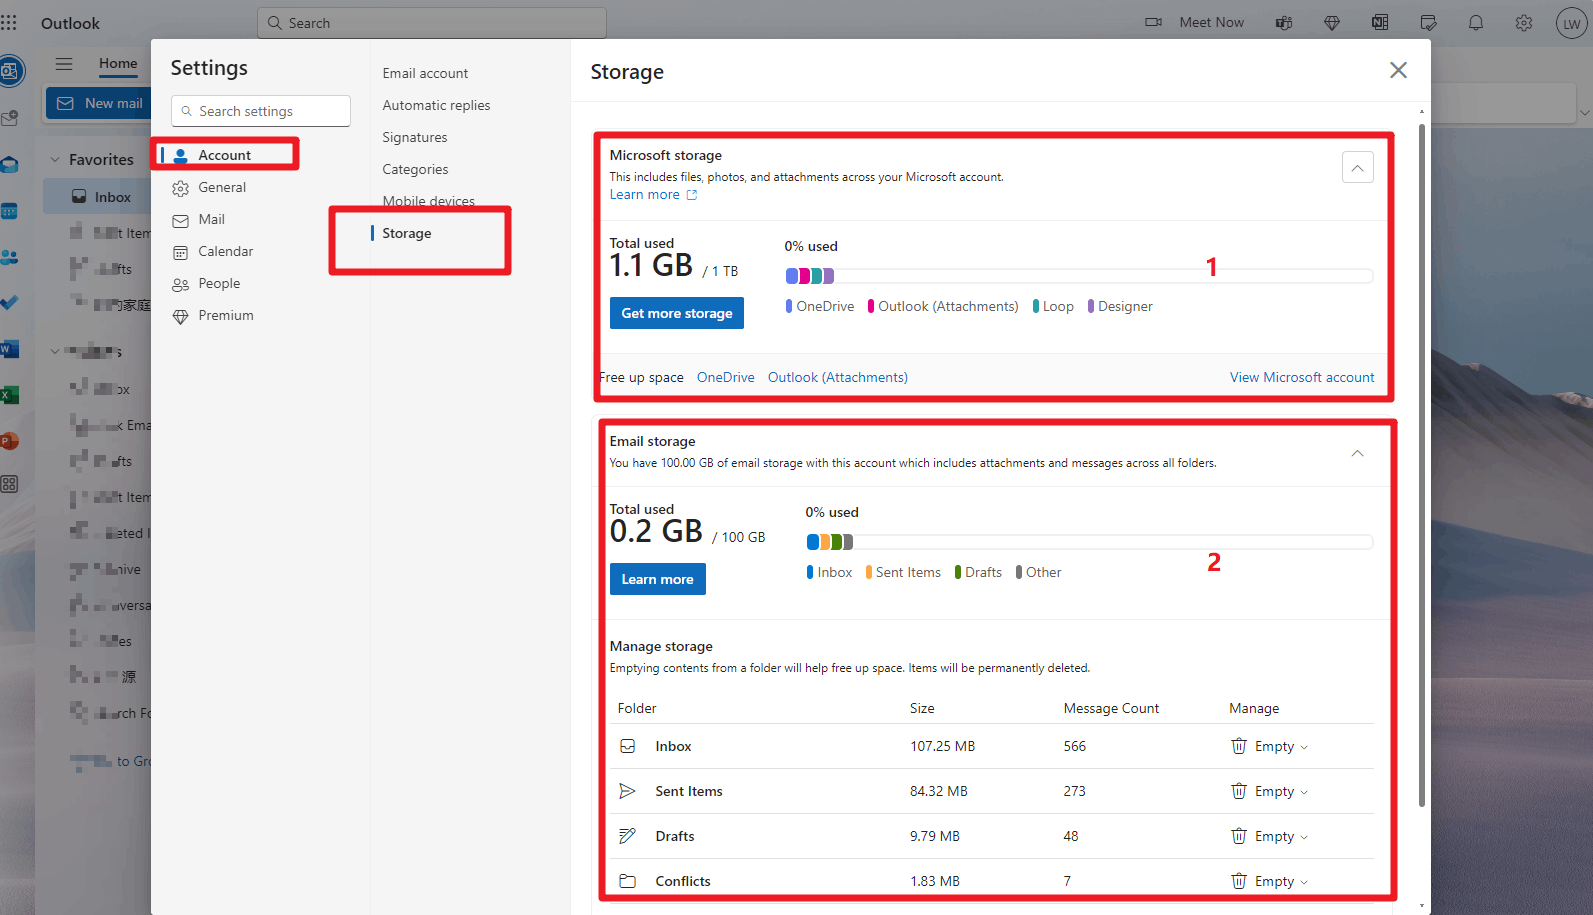This screenshot has height=915, width=1593.
Task: Select the People settings category
Action: [x=219, y=283]
